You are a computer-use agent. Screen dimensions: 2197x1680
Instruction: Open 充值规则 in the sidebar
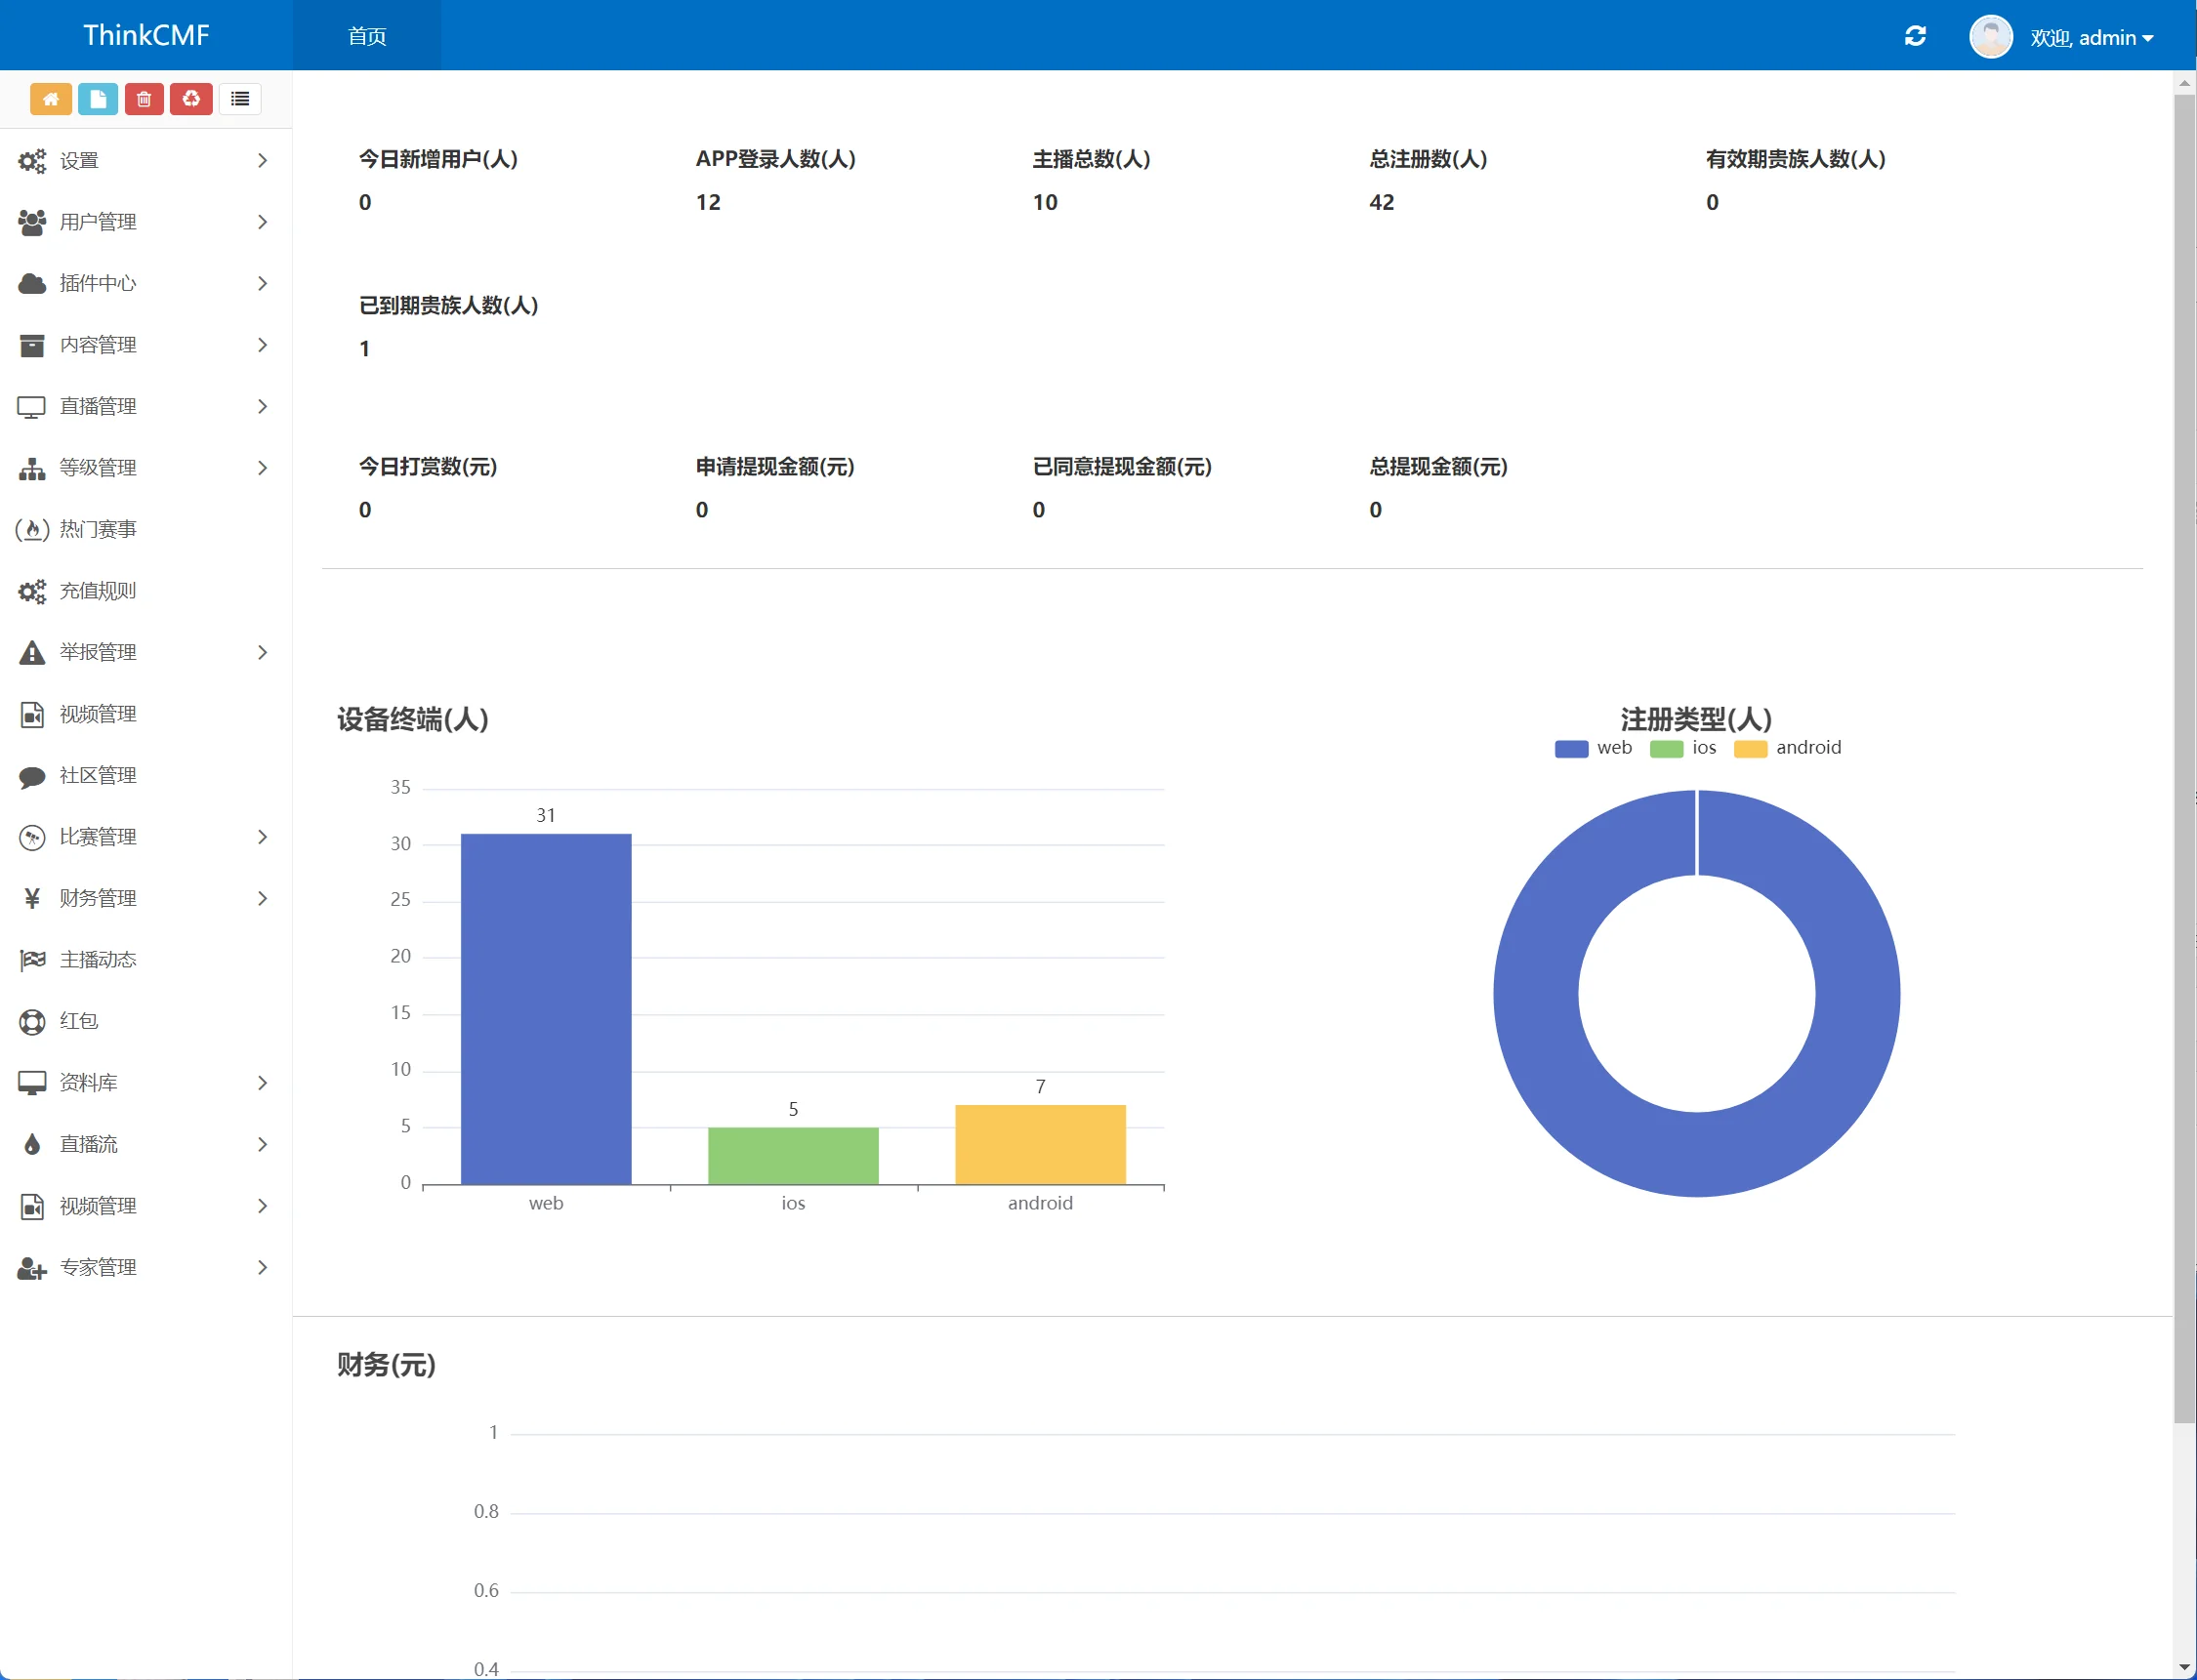[x=98, y=591]
